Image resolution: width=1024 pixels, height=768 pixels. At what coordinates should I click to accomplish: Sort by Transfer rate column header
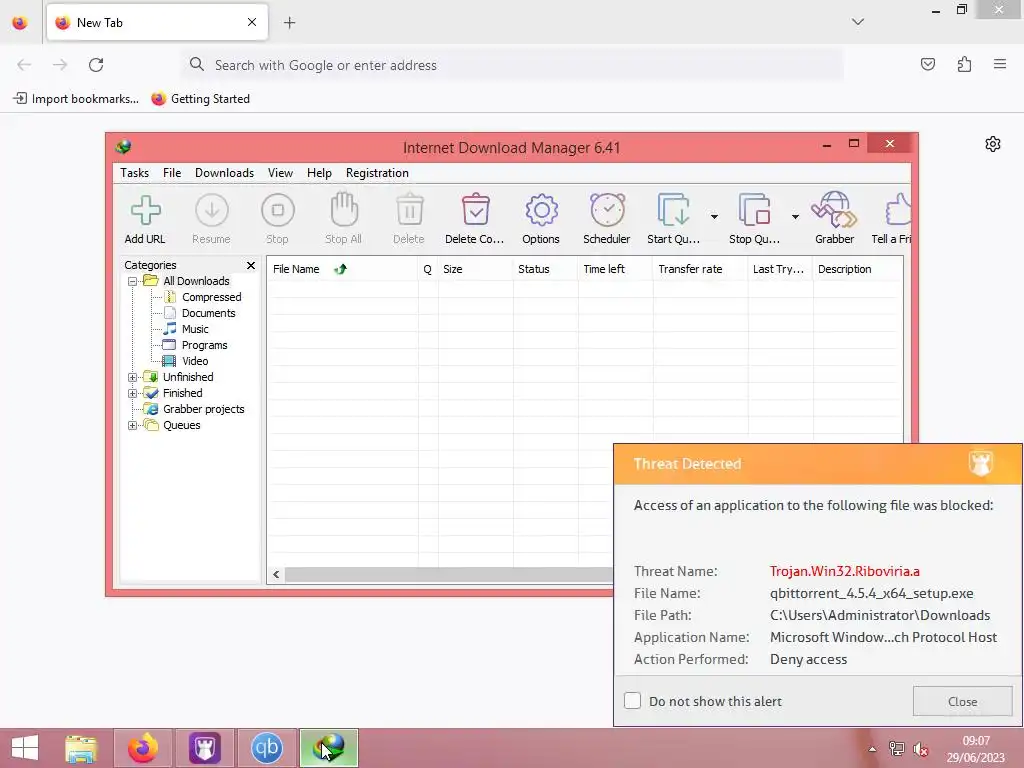coord(699,269)
